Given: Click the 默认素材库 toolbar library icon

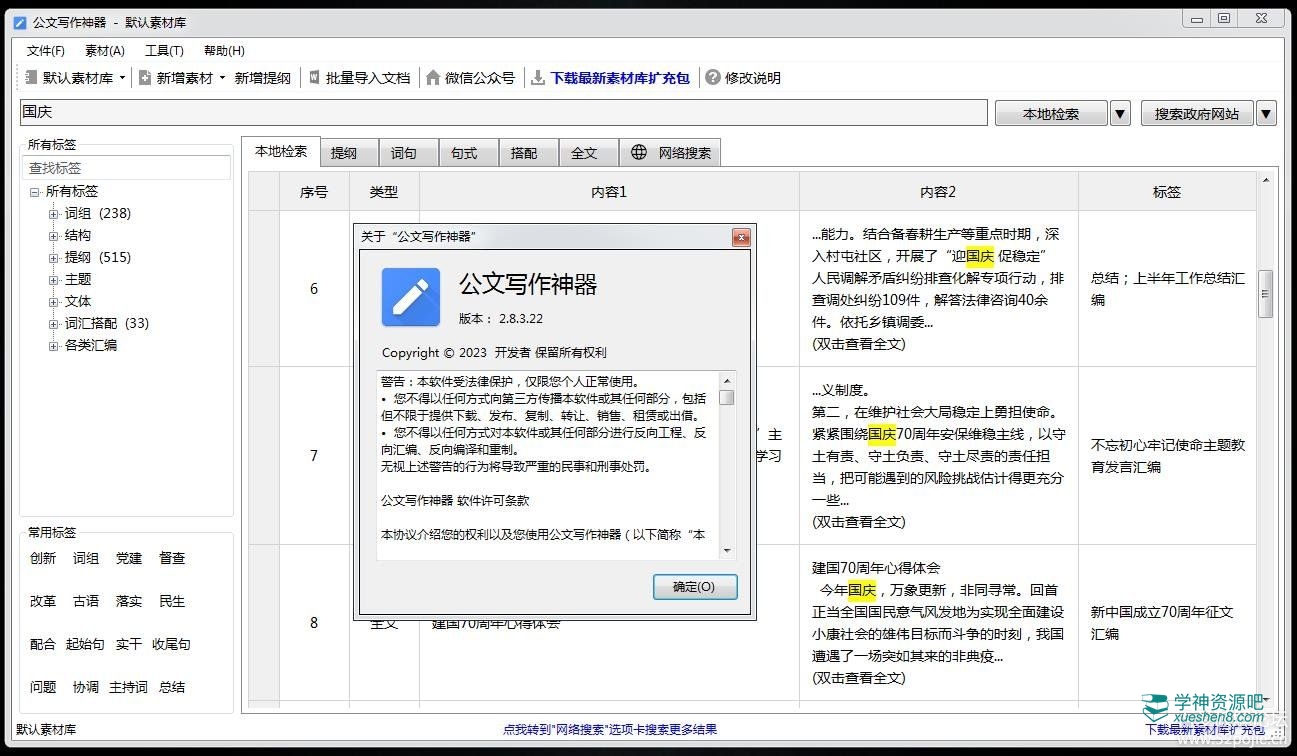Looking at the screenshot, I should (31, 78).
